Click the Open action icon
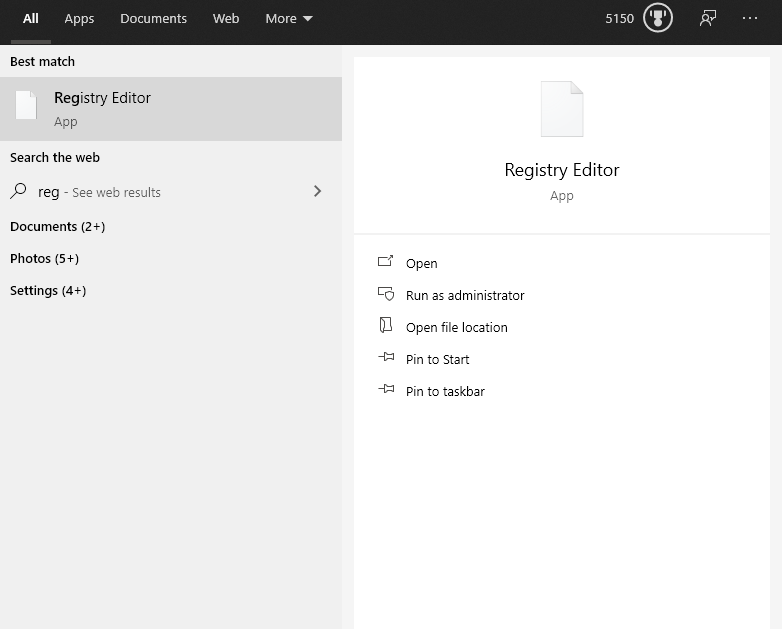The width and height of the screenshot is (782, 629). click(386, 261)
